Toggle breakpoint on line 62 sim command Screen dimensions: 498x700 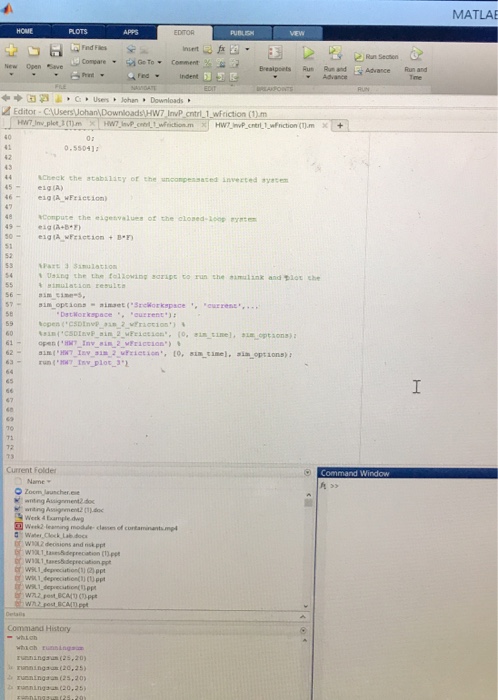19,353
